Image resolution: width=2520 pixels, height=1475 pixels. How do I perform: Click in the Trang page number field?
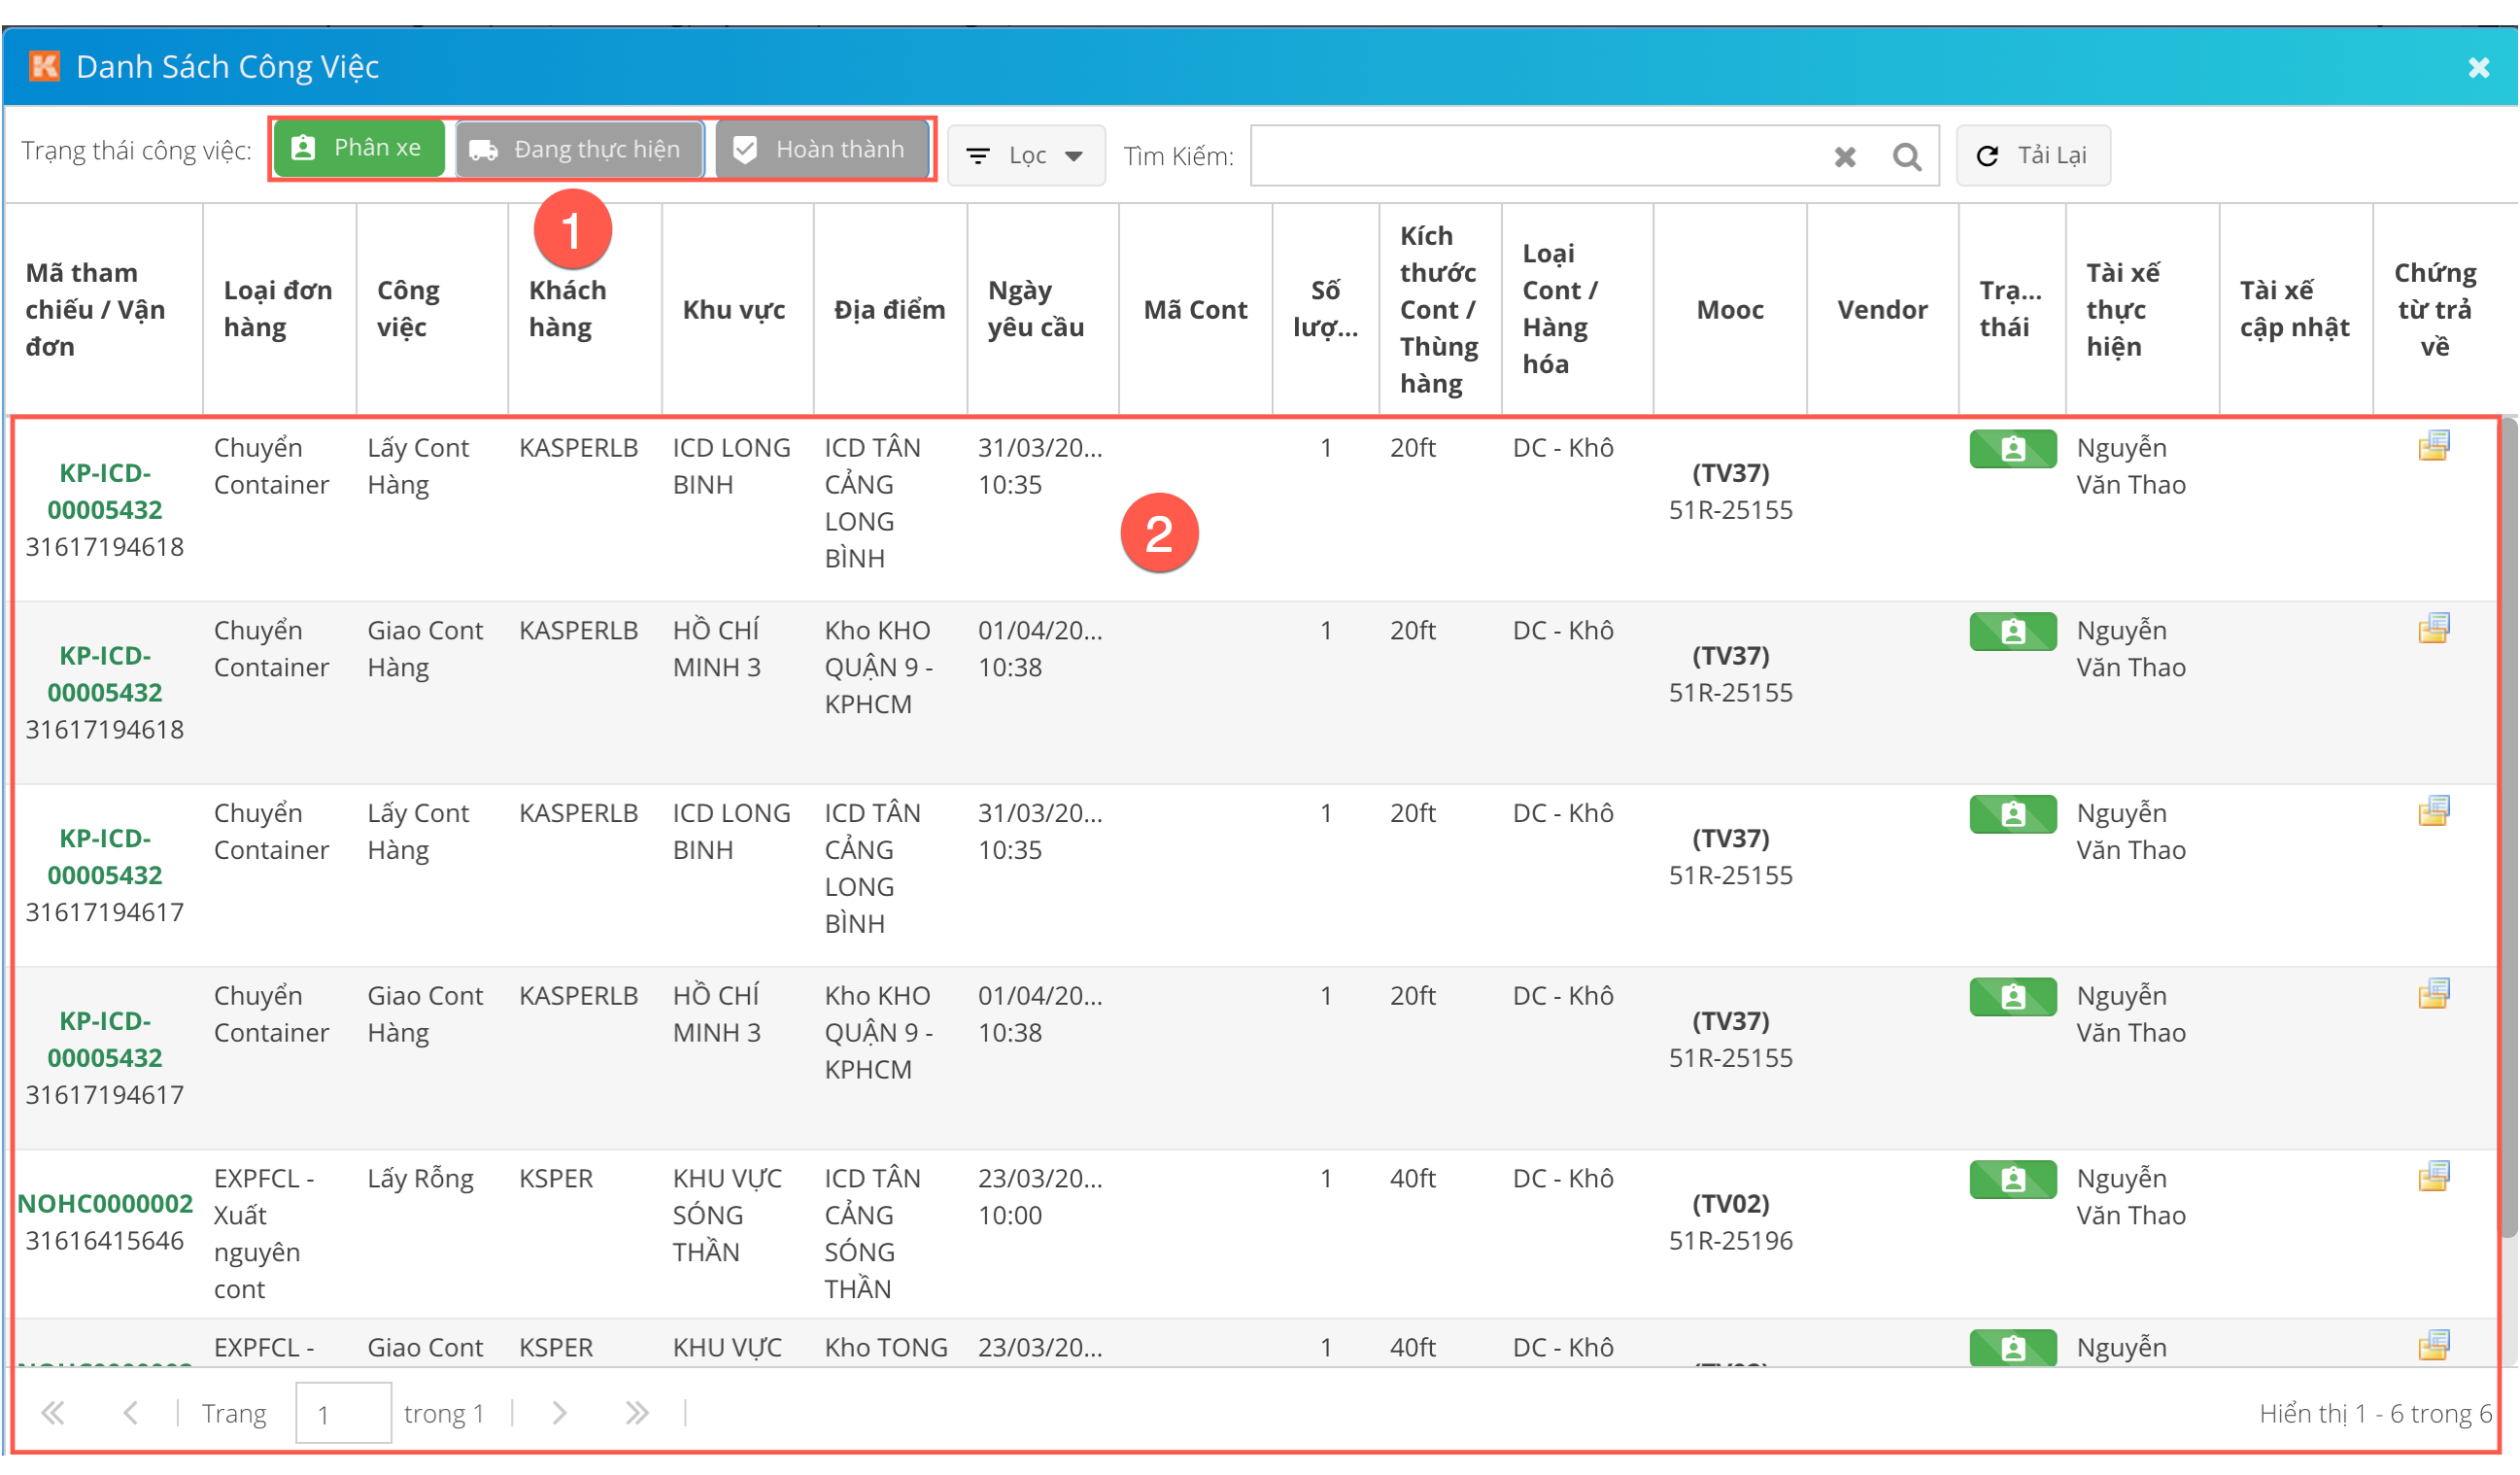point(343,1413)
